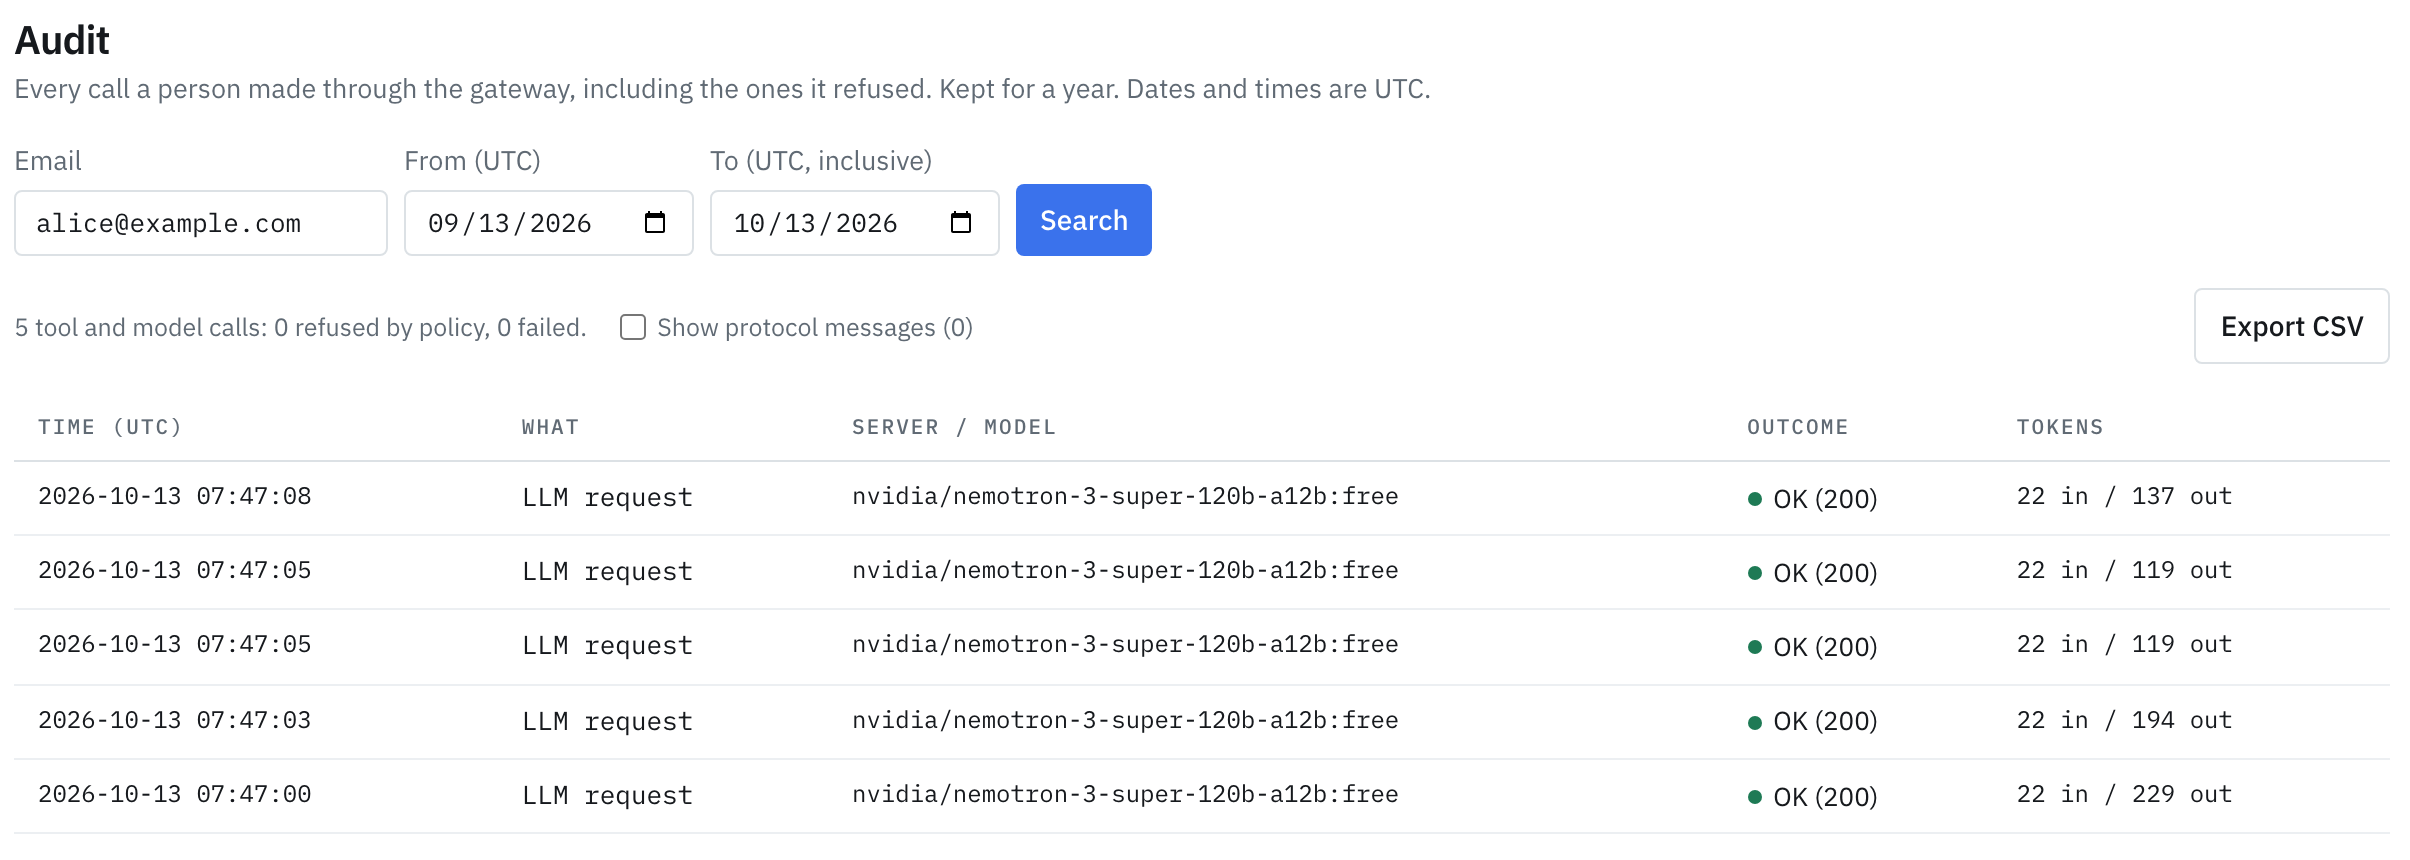Click the SERVER / MODEL column header
2410x860 pixels.
954,427
